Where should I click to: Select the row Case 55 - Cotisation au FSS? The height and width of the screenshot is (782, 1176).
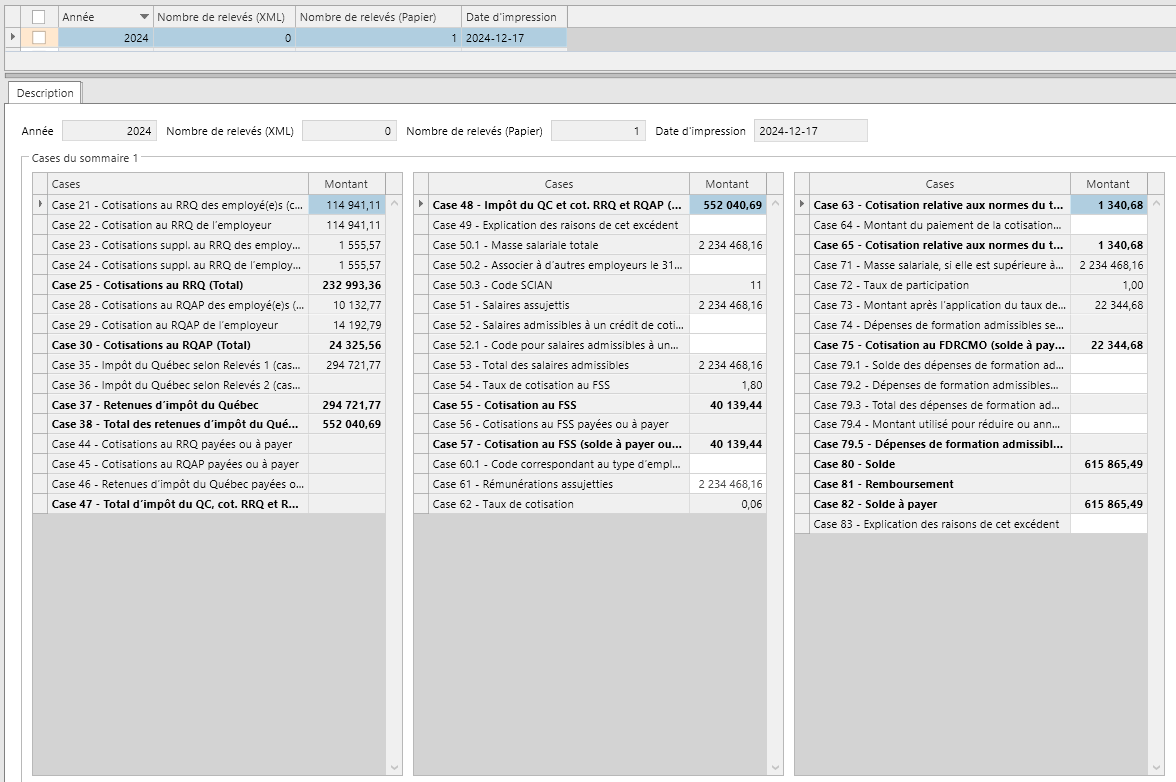(590, 405)
